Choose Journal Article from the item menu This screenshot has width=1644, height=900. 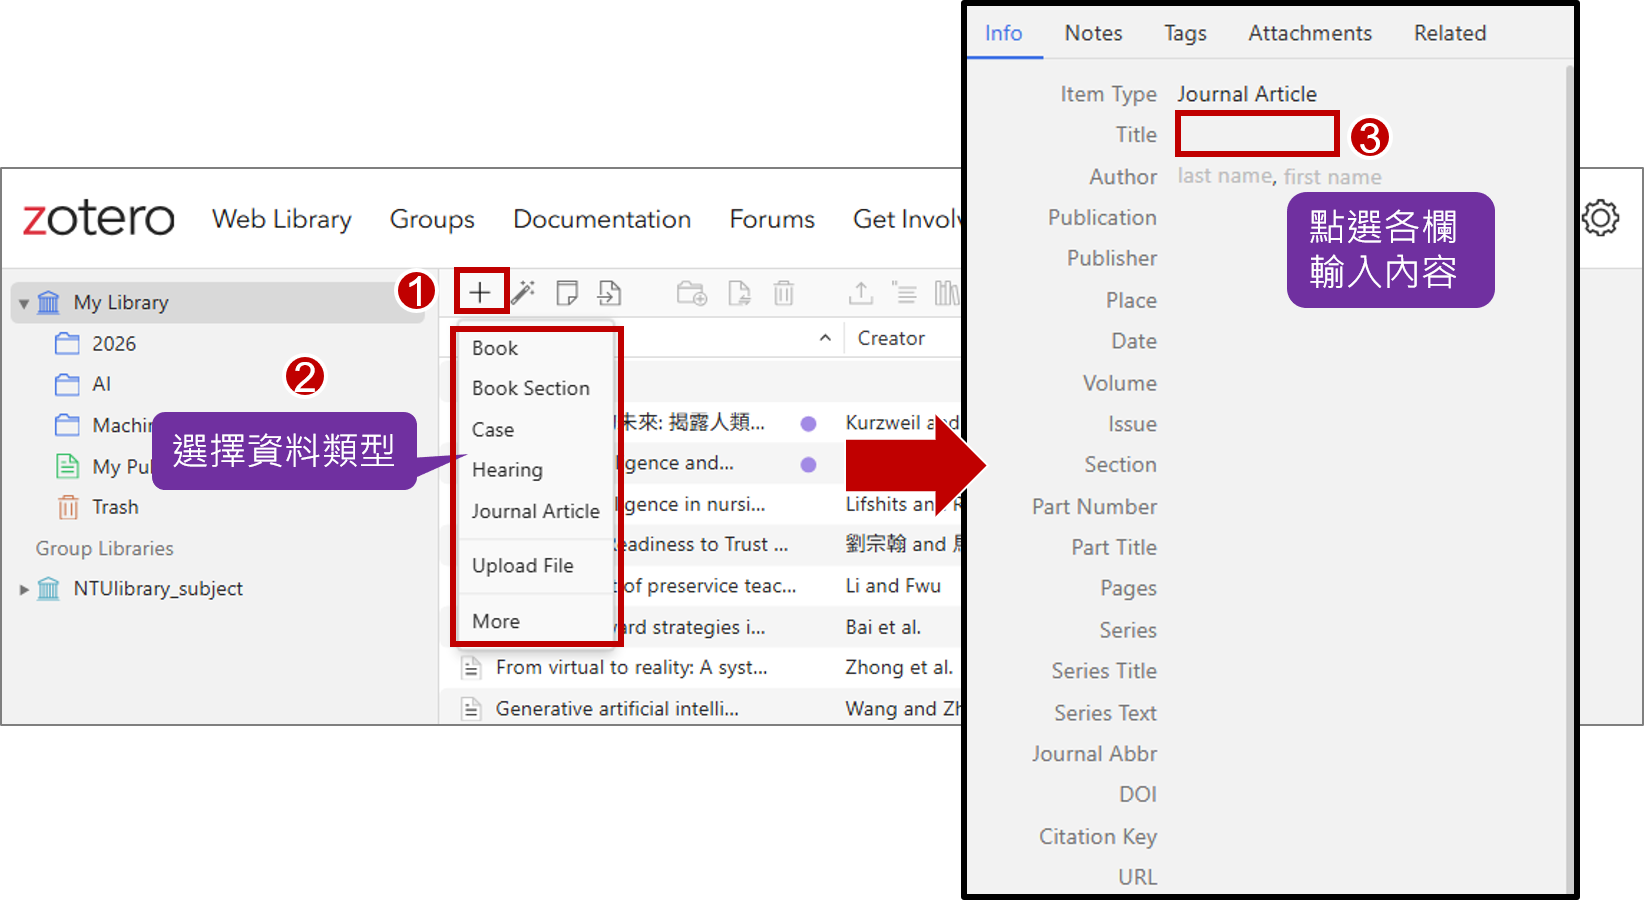tap(535, 511)
